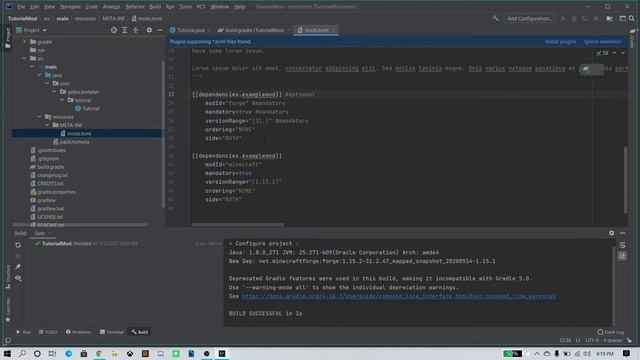Image resolution: width=640 pixels, height=360 pixels.
Task: Go to previous highlighted problem arrow
Action: [x=614, y=53]
